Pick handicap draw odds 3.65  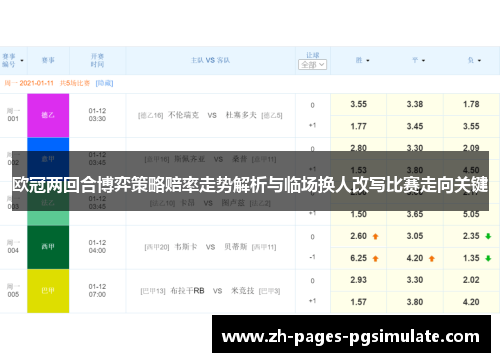click(x=415, y=214)
